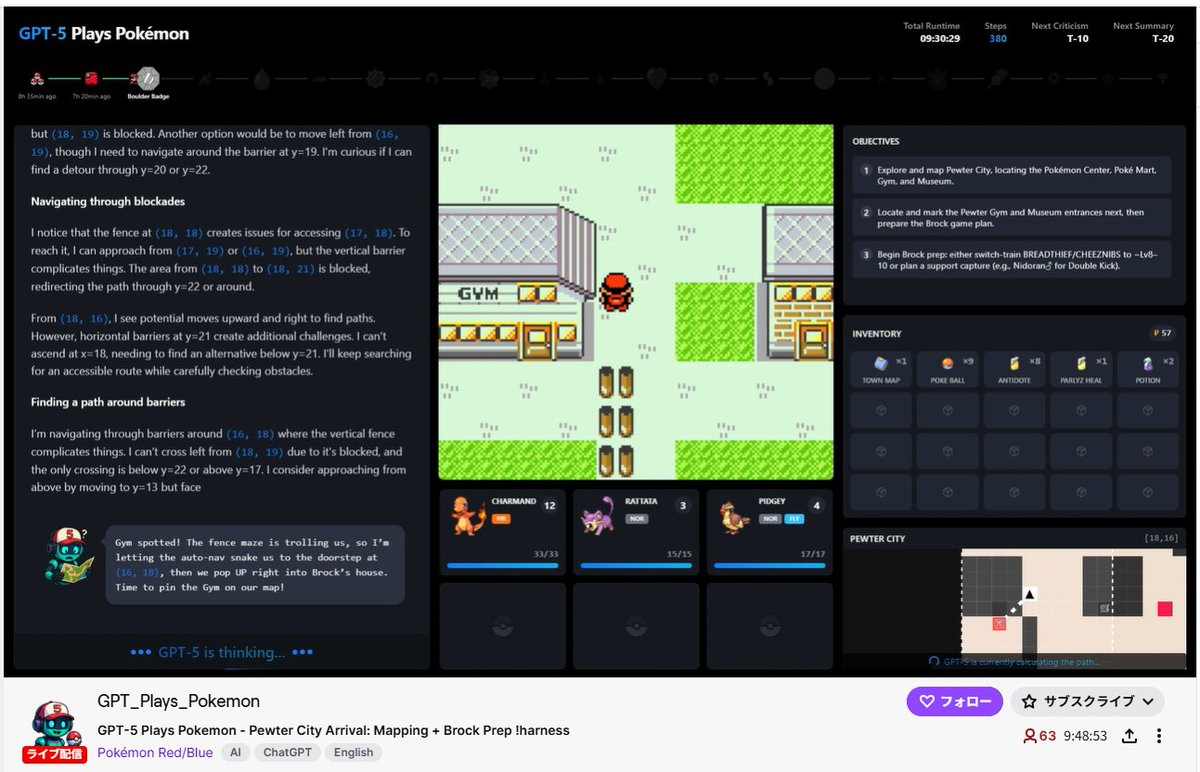Click the Next Criticism T-10 value
Viewport: 1200px width, 772px height.
(1077, 39)
